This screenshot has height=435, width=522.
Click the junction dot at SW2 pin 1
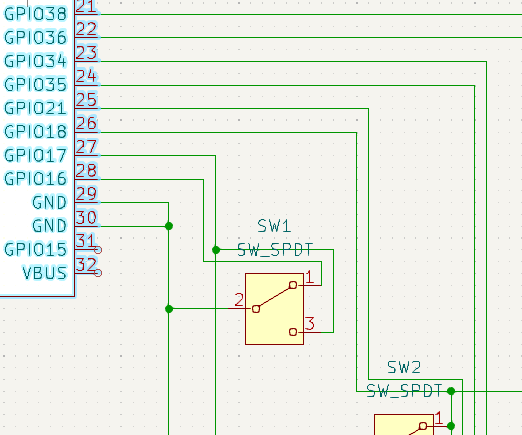click(x=451, y=426)
